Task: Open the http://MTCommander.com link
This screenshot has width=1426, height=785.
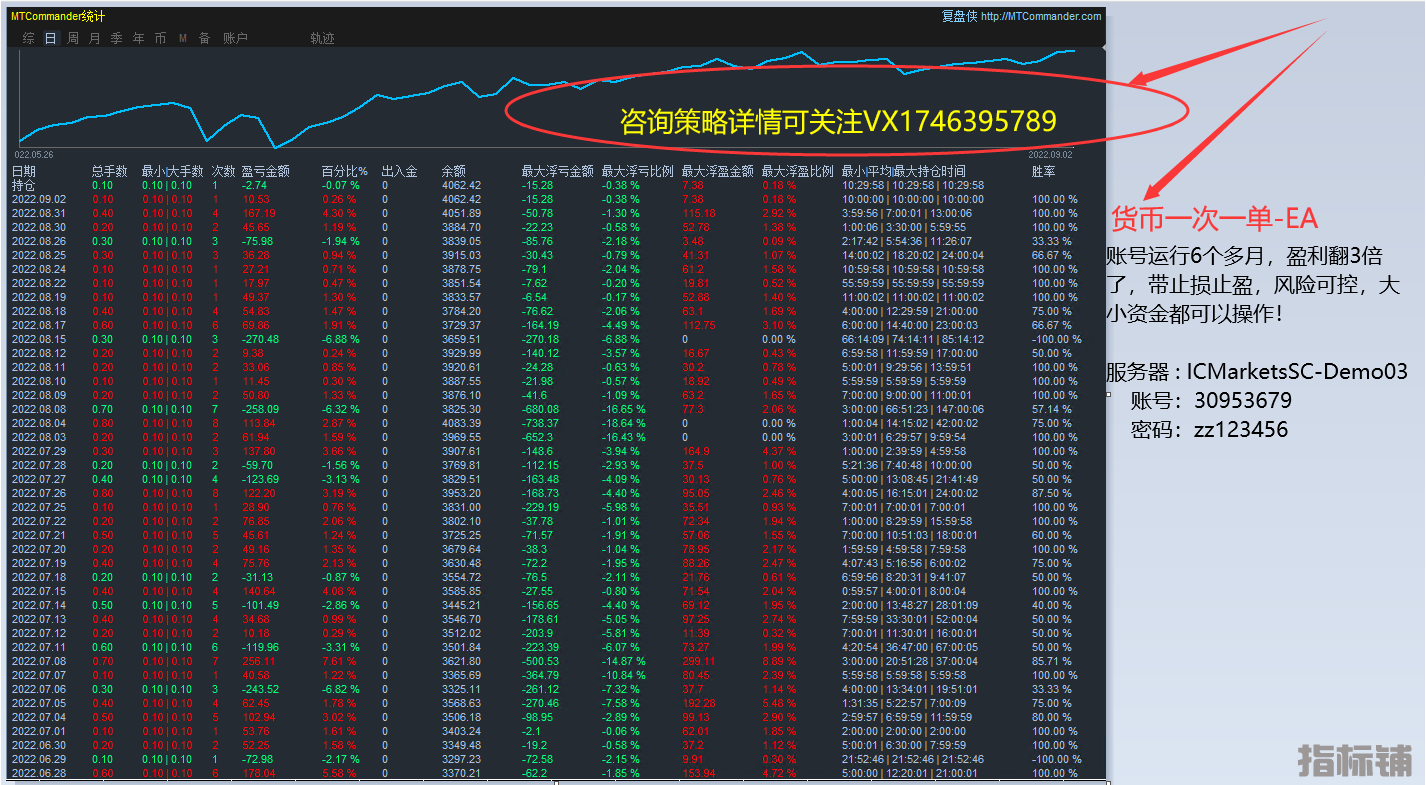Action: coord(1041,16)
